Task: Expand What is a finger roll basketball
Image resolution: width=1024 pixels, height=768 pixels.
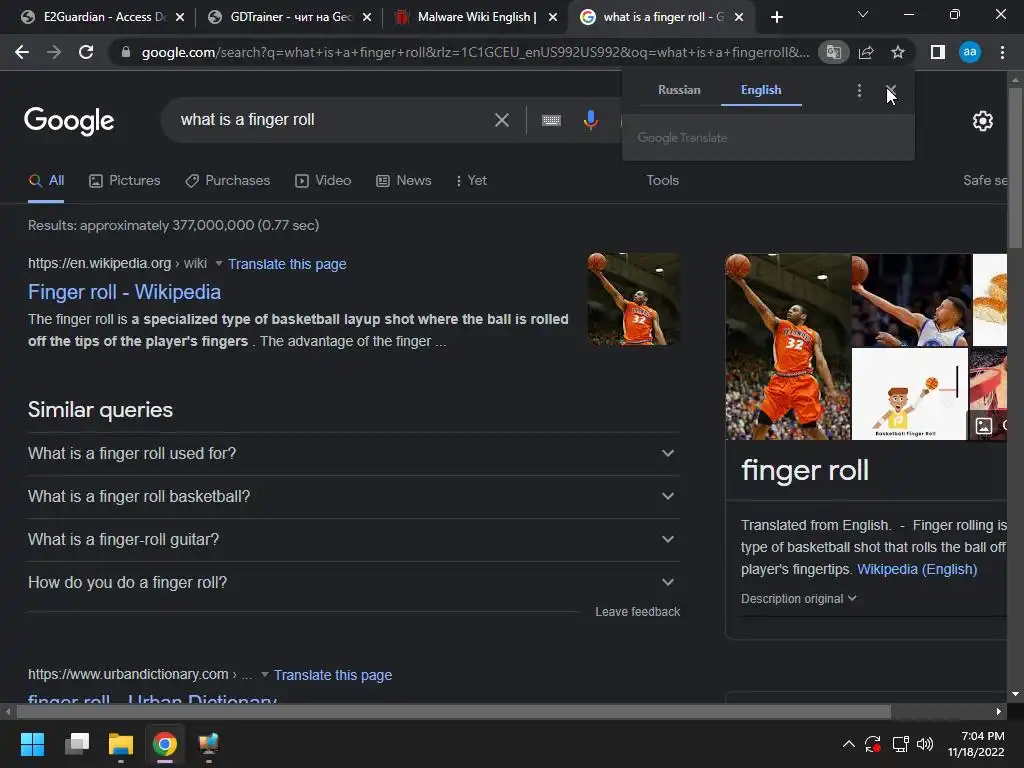Action: coord(354,496)
